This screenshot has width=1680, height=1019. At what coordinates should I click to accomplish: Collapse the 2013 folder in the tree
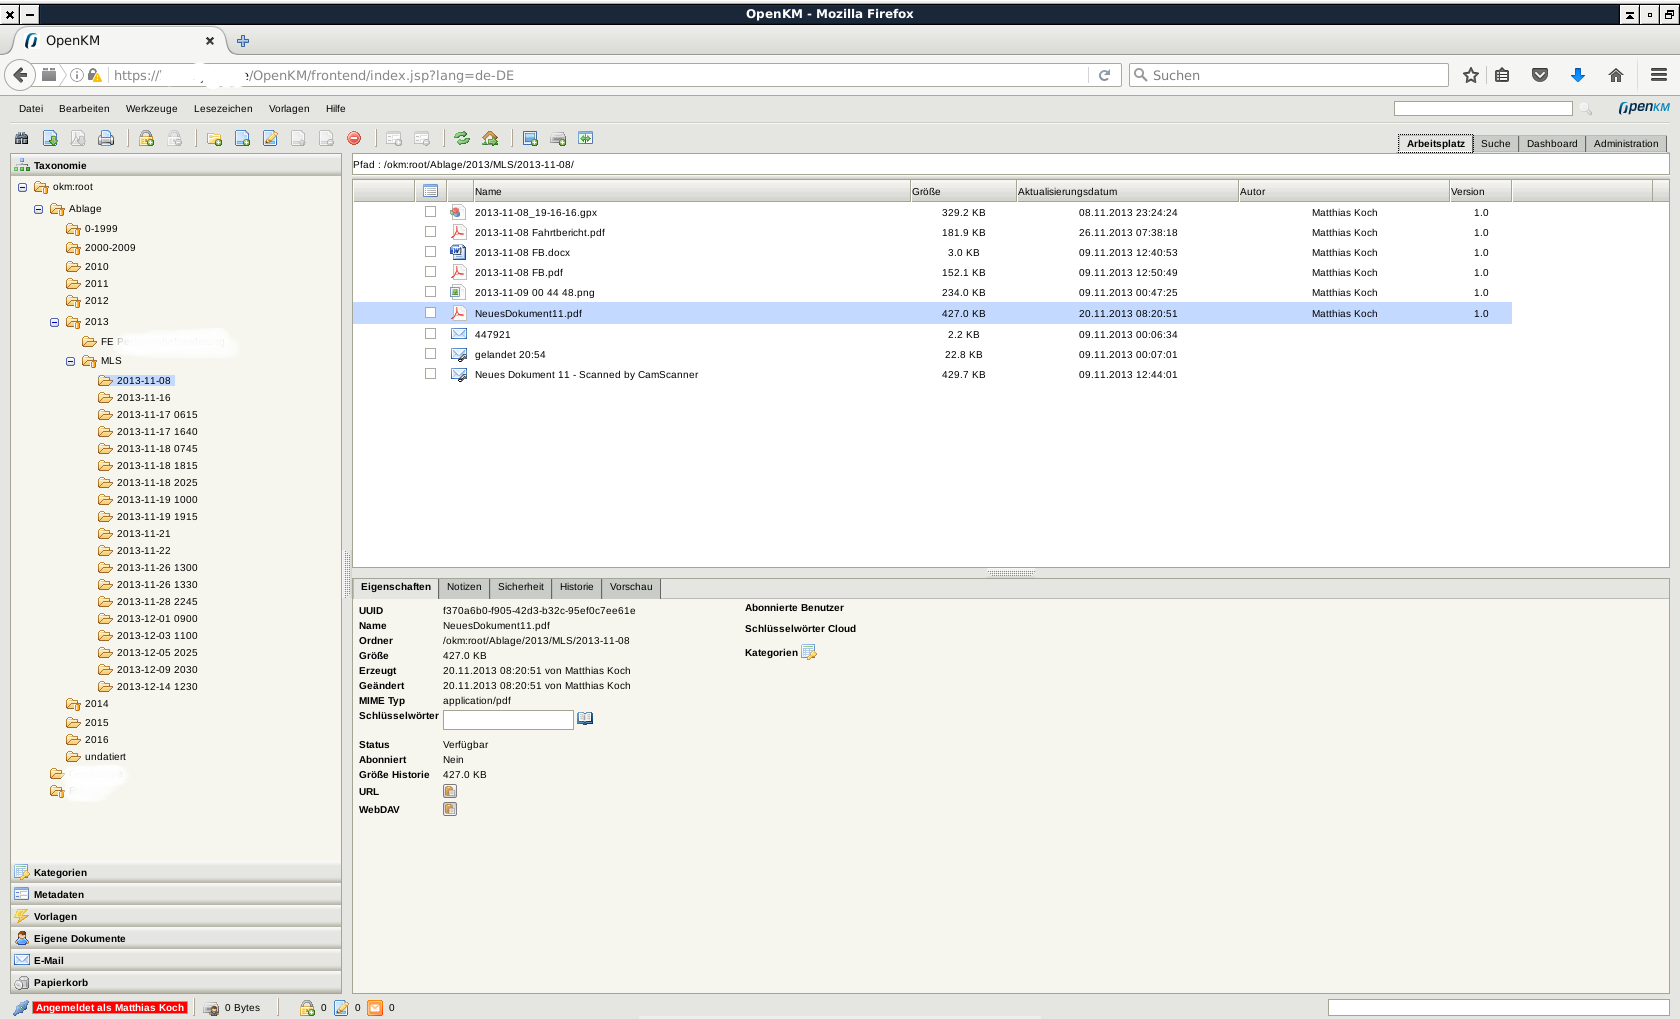(x=53, y=321)
